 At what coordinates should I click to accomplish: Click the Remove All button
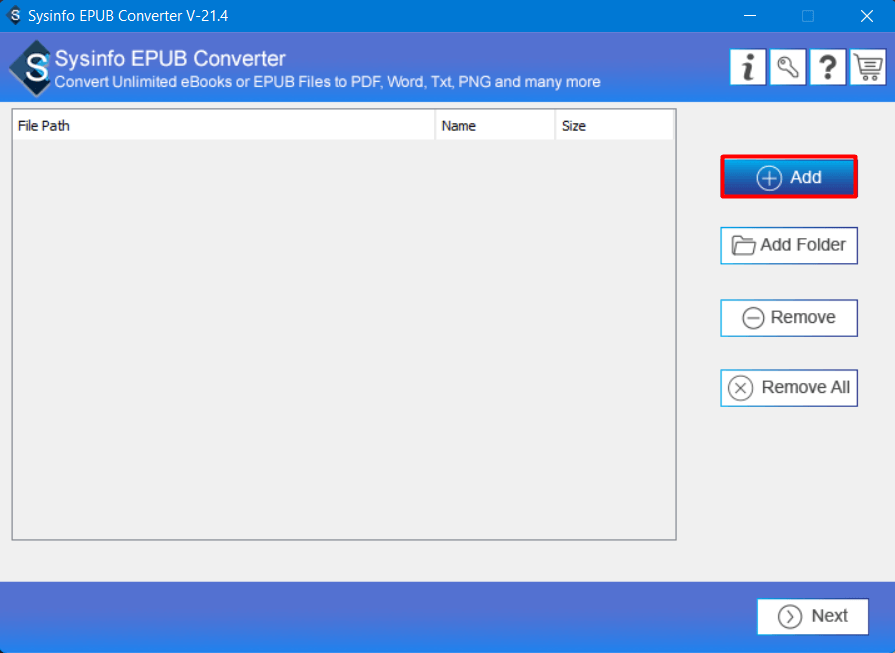[789, 388]
